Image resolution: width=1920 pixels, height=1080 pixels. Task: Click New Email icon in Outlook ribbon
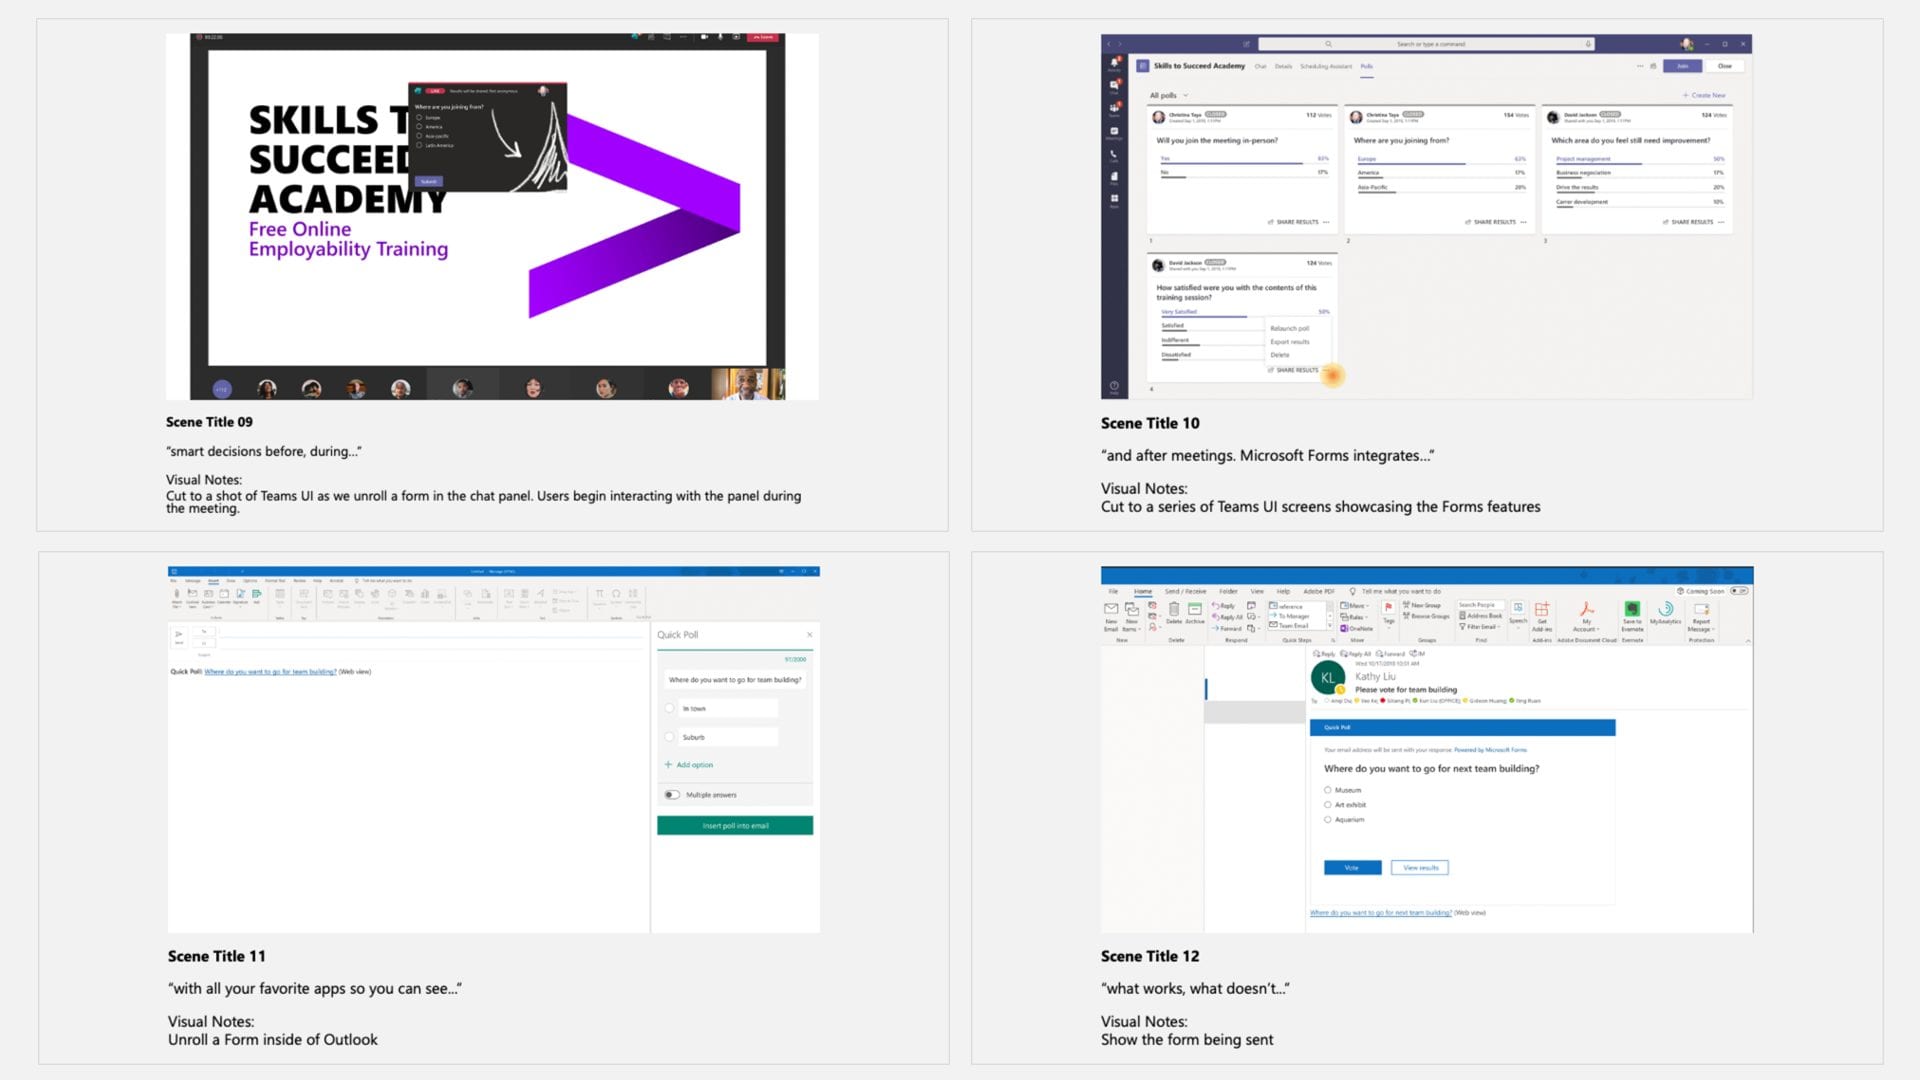click(x=1111, y=609)
